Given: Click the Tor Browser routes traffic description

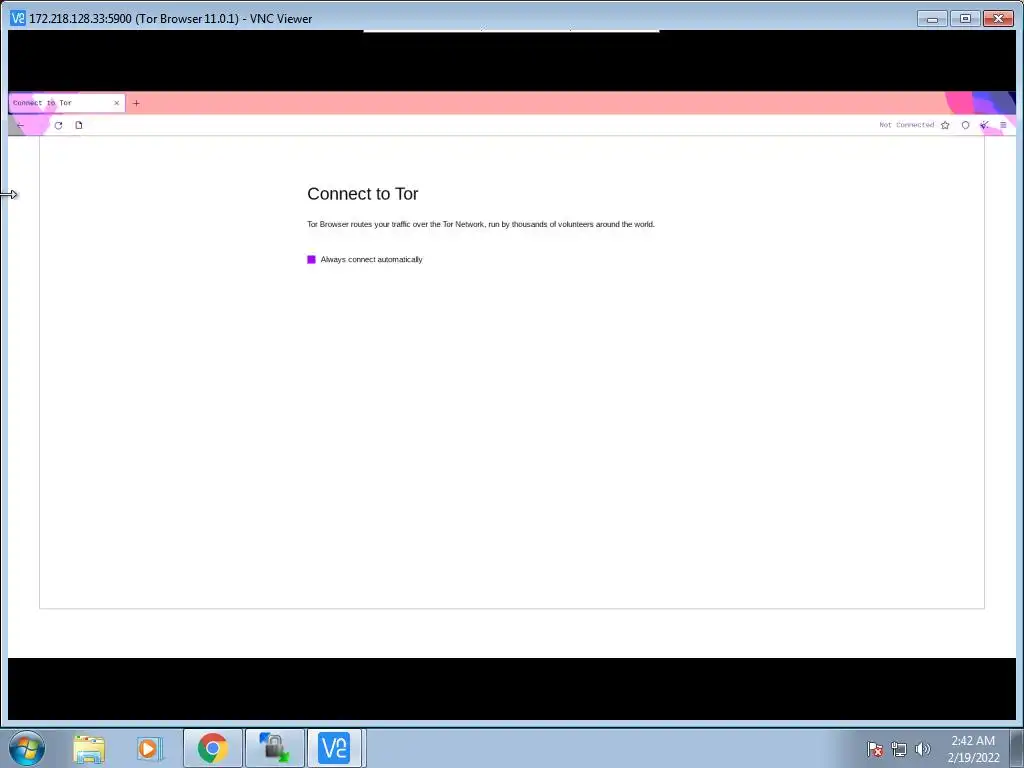Looking at the screenshot, I should [481, 225].
